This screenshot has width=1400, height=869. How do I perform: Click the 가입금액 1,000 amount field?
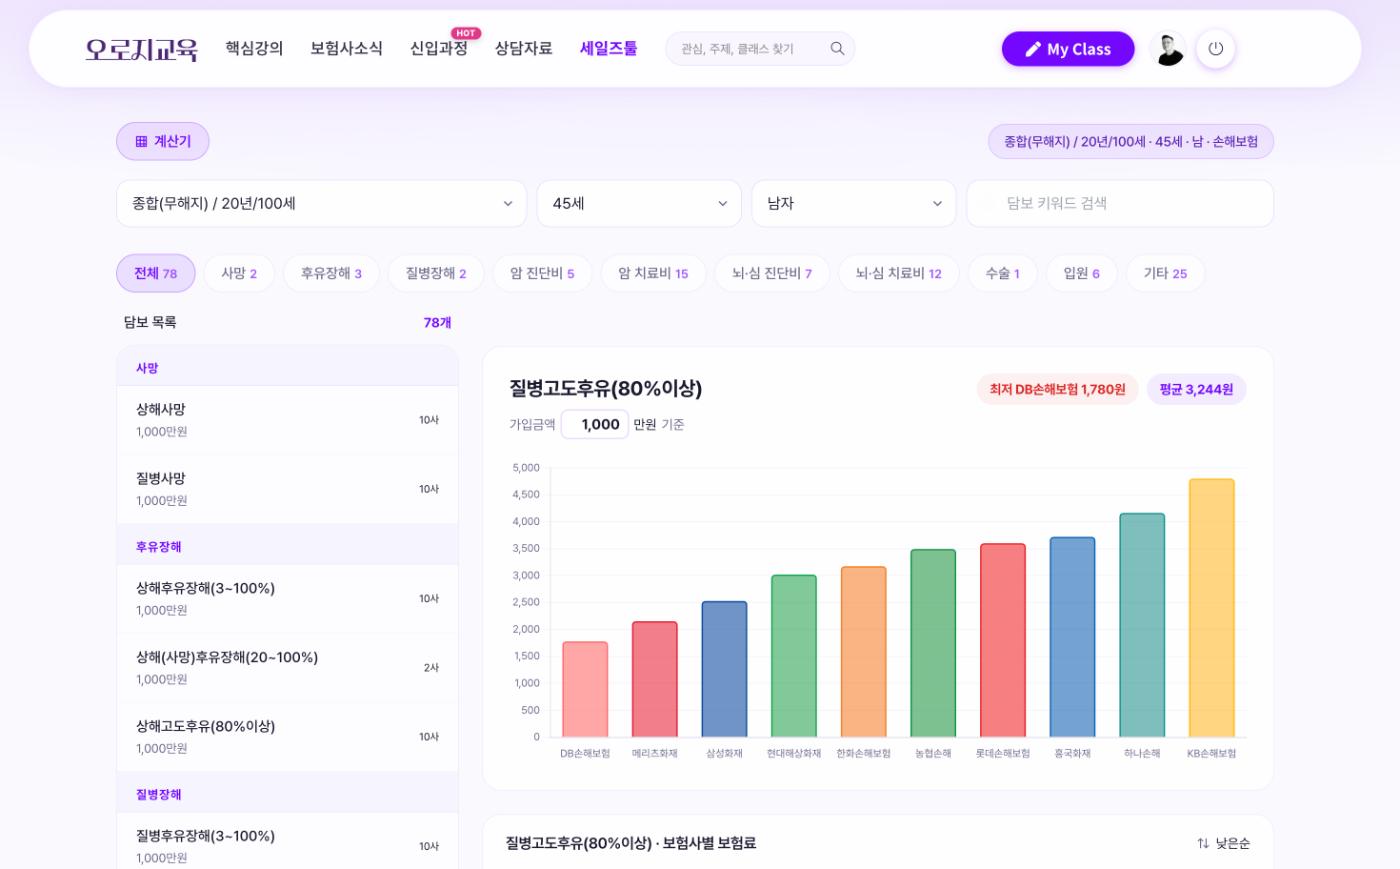pyautogui.click(x=595, y=424)
